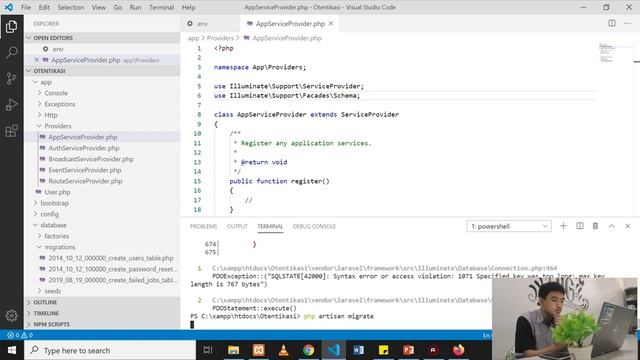Viewport: 640px width, 360px height.
Task: Collapse the database folder
Action: pos(102,225)
